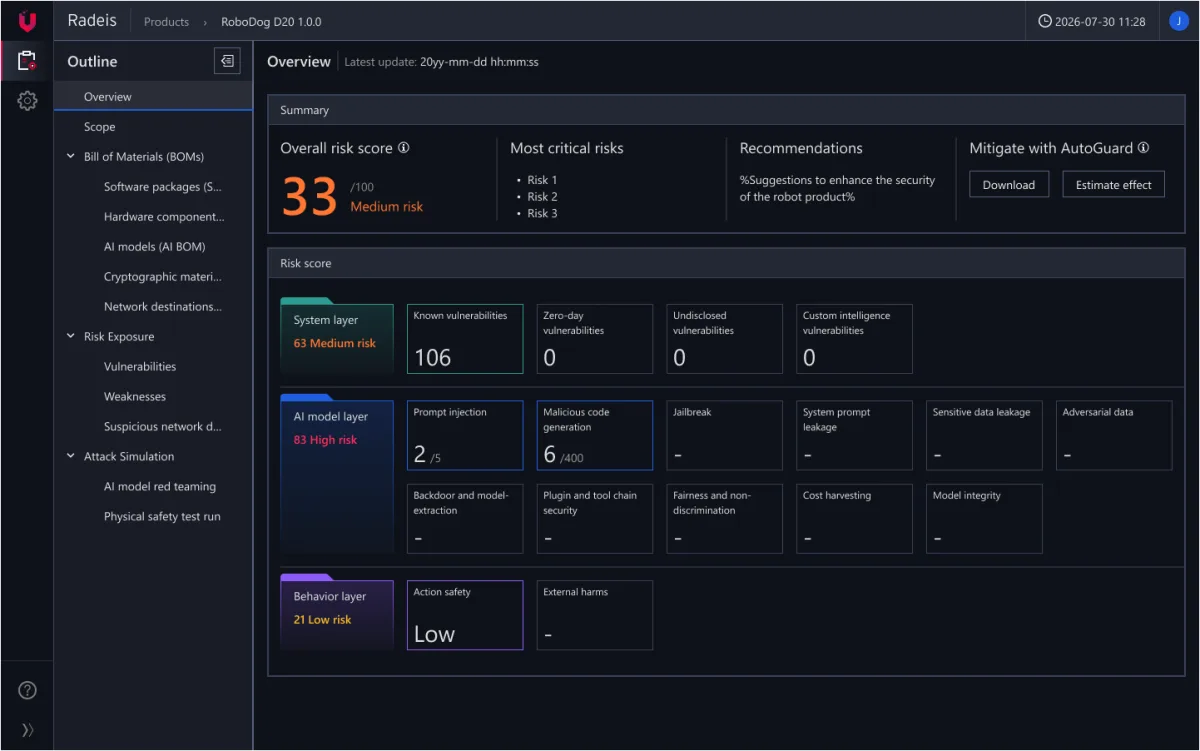
Task: Collapse the Risk Exposure section
Action: click(71, 336)
